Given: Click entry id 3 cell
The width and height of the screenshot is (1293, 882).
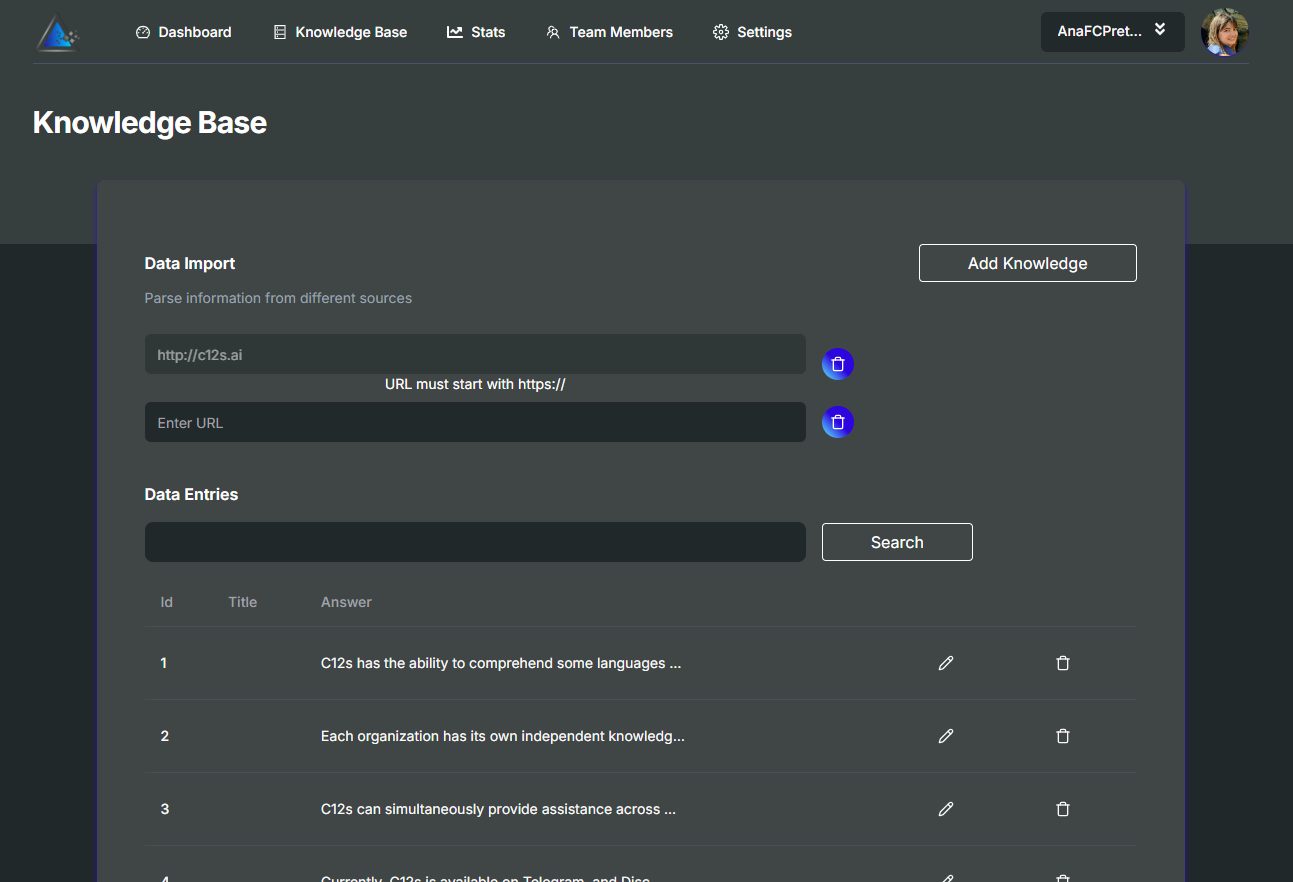Looking at the screenshot, I should point(164,809).
